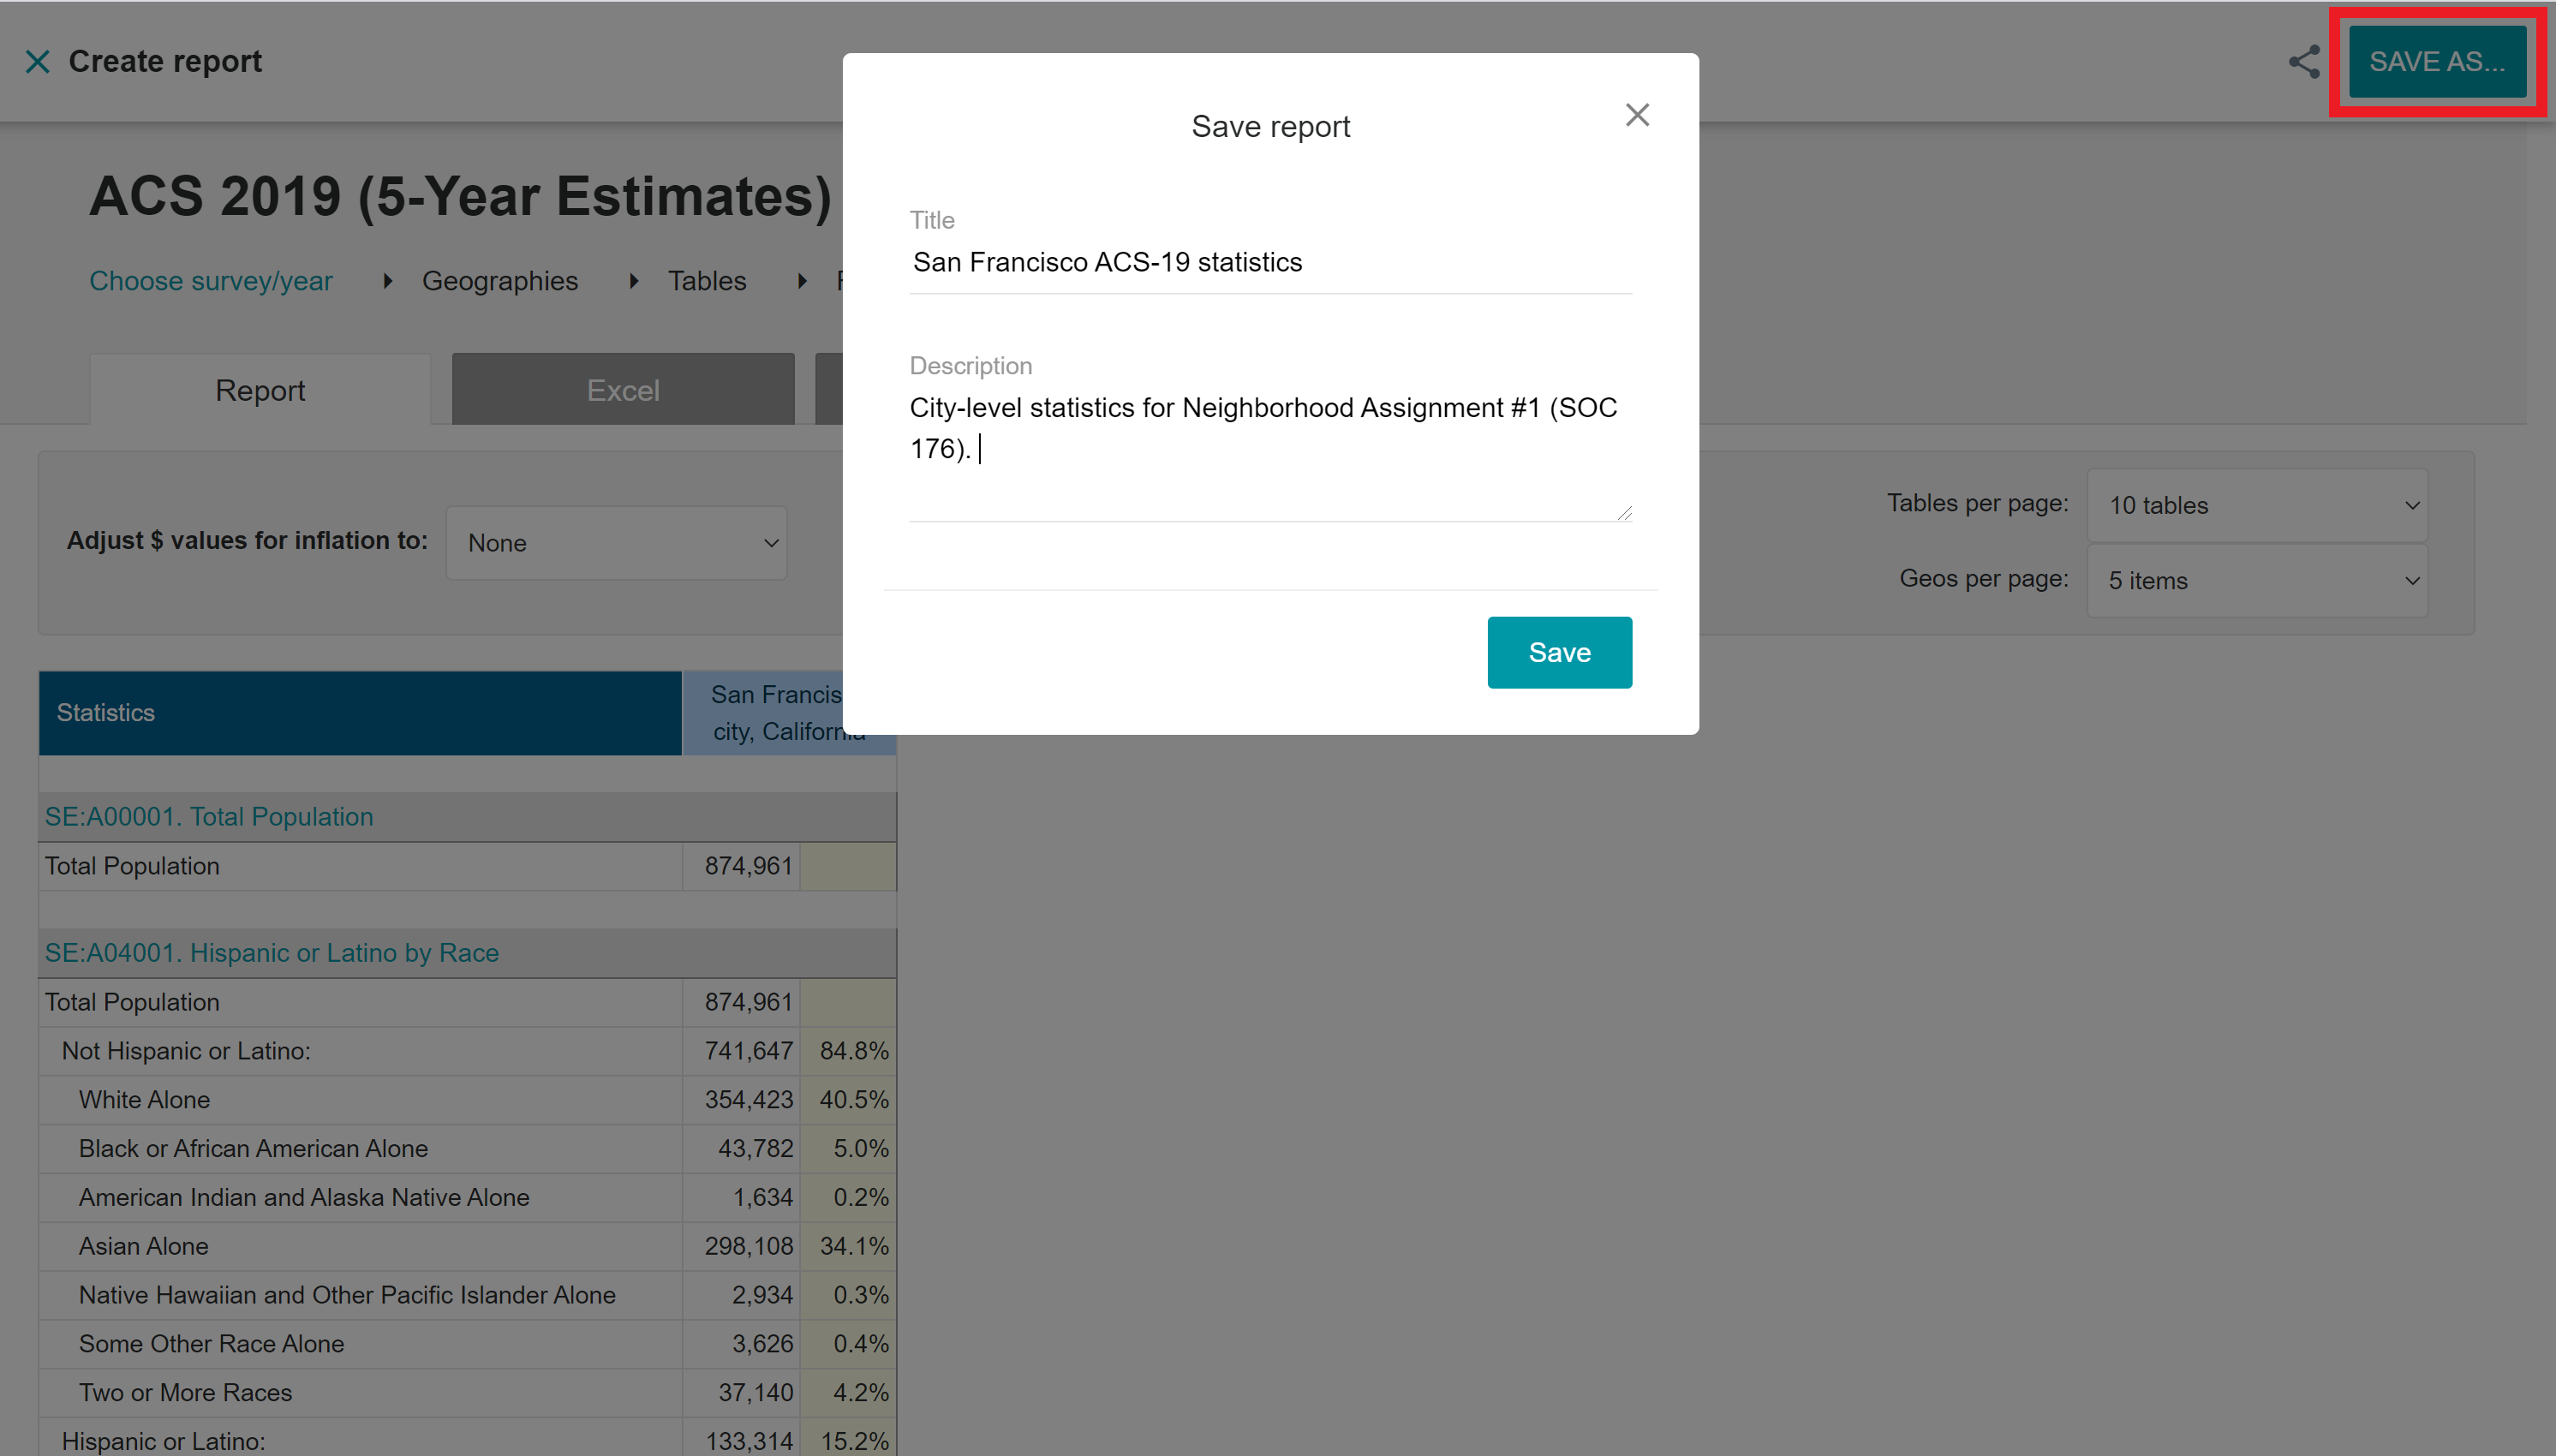The width and height of the screenshot is (2556, 1456).
Task: Close the Save report dialog
Action: [1637, 115]
